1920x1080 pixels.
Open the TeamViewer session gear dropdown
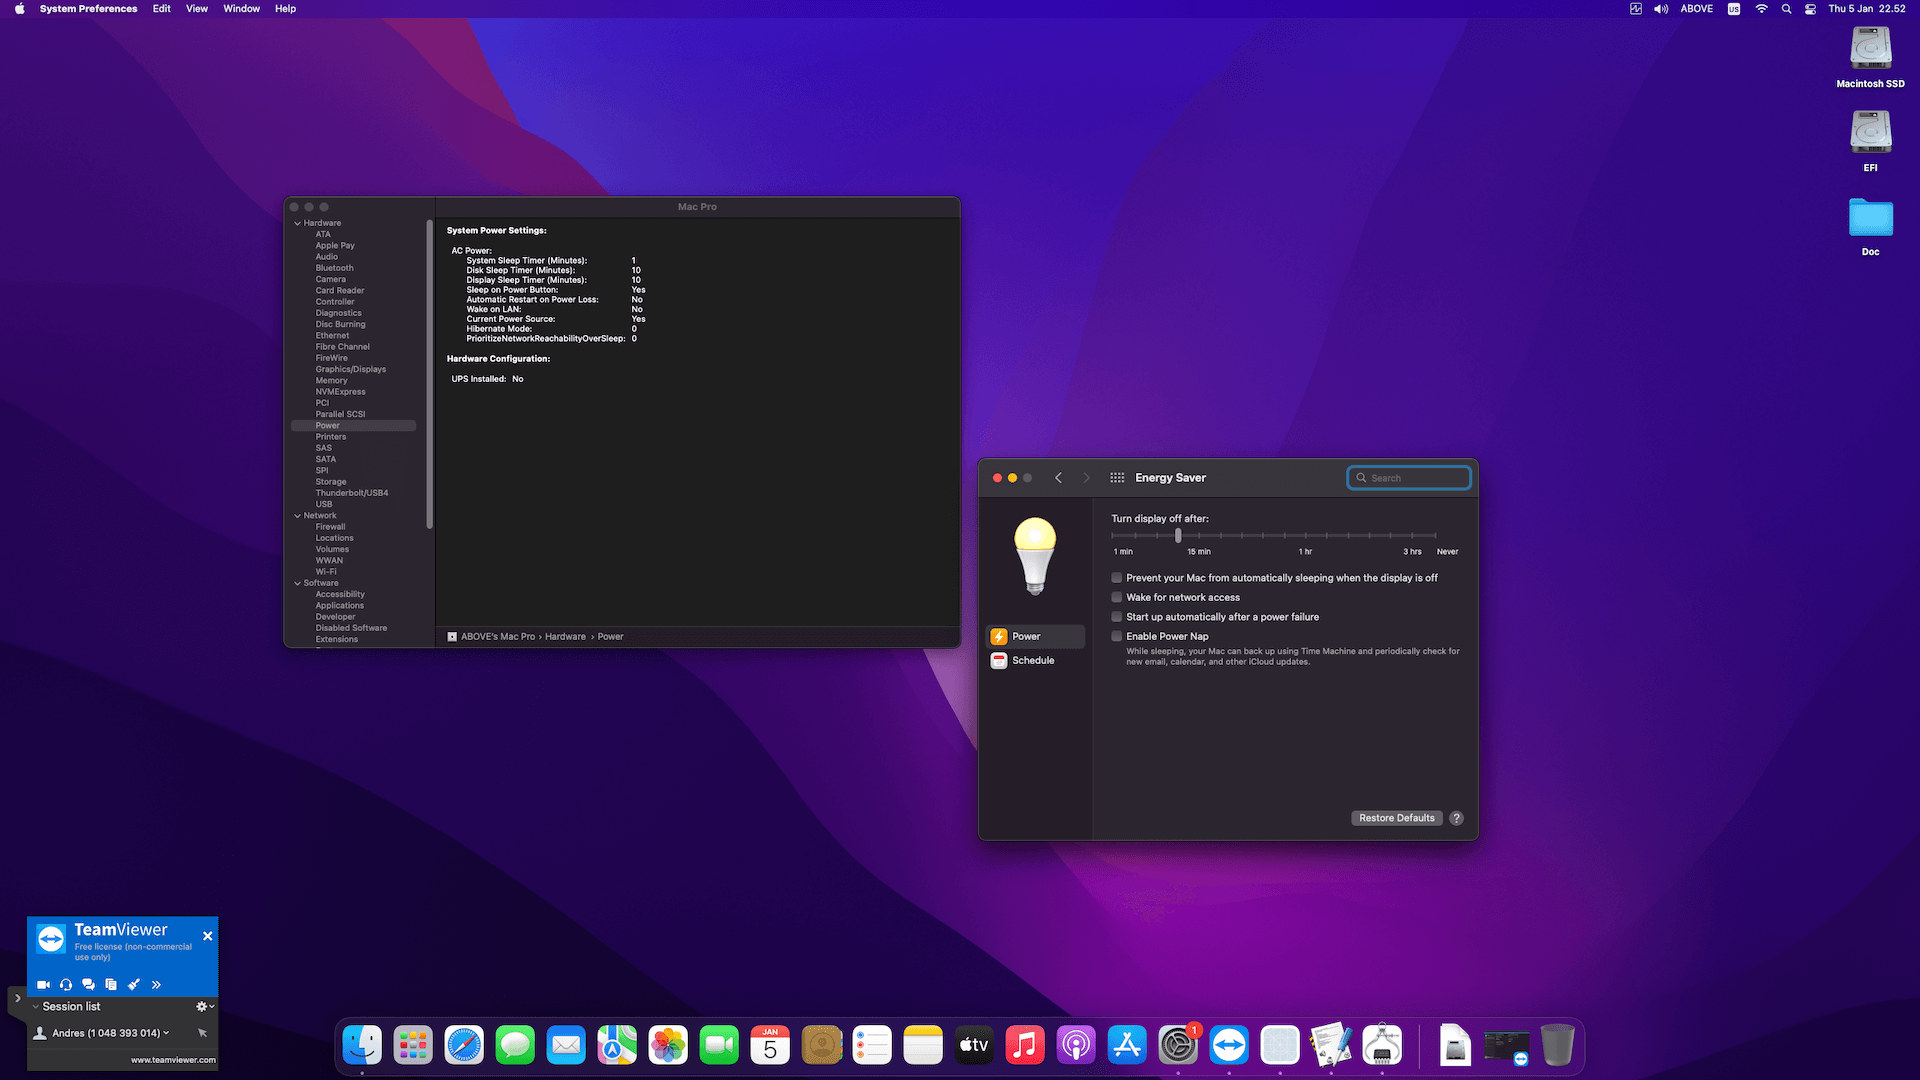[205, 1007]
